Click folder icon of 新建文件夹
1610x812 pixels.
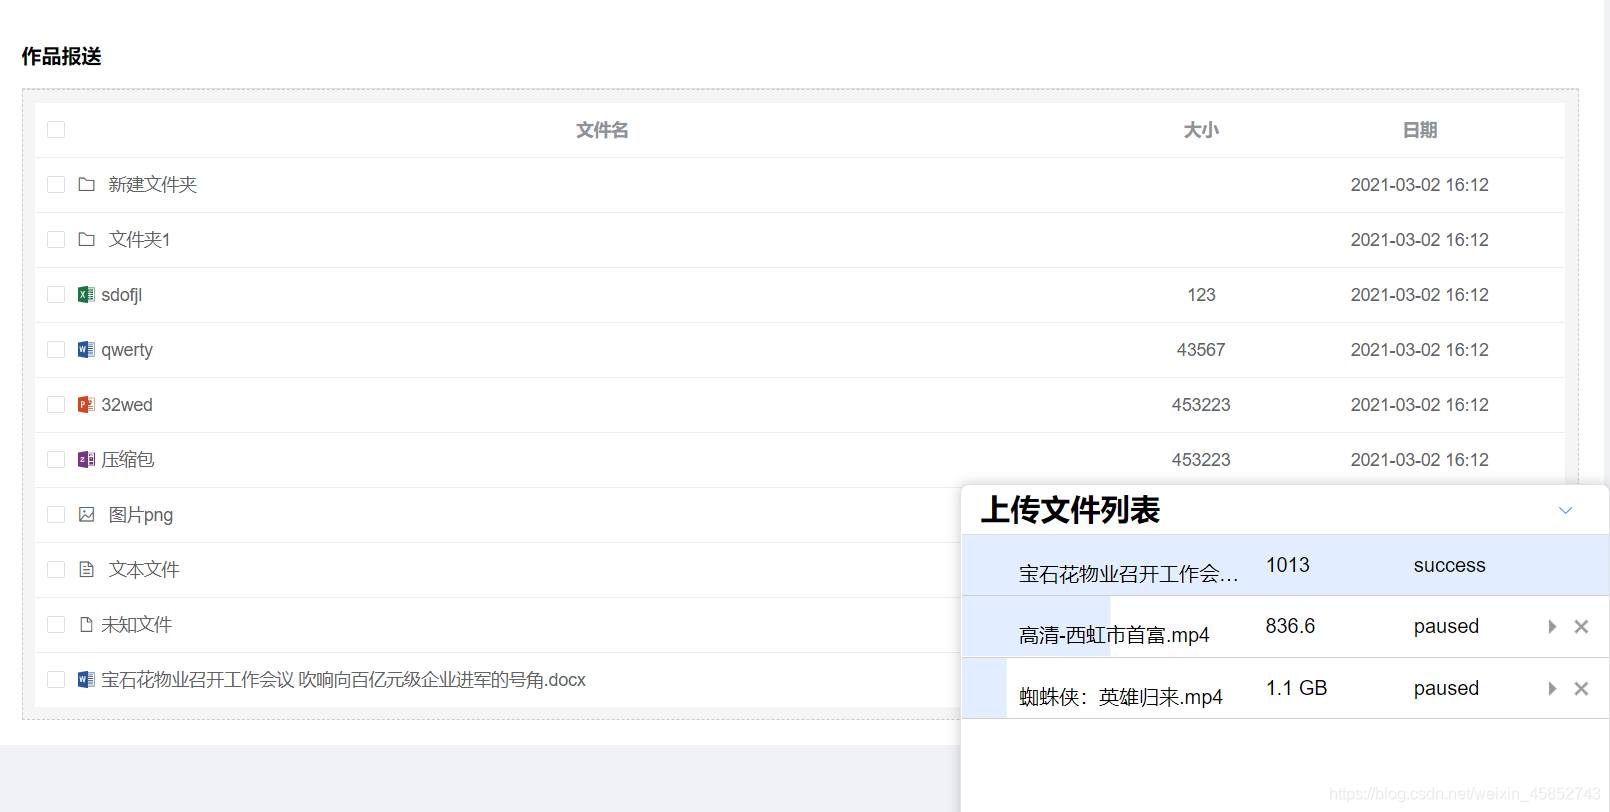(87, 184)
